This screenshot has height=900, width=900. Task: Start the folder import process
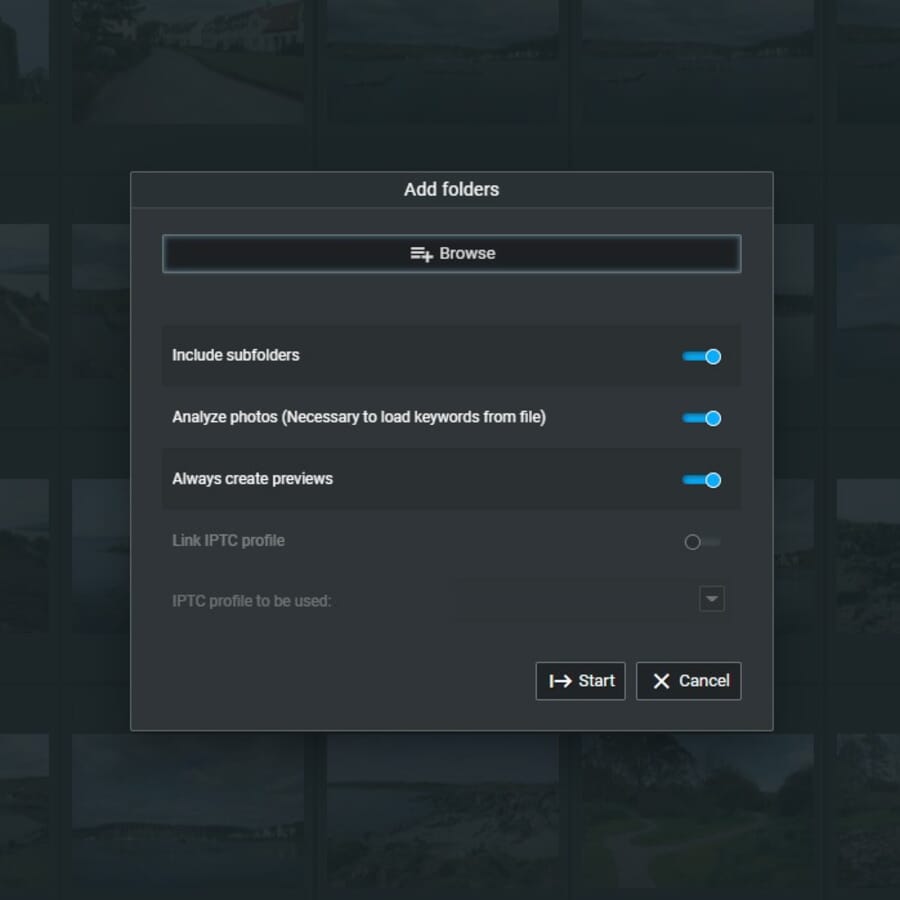point(580,681)
